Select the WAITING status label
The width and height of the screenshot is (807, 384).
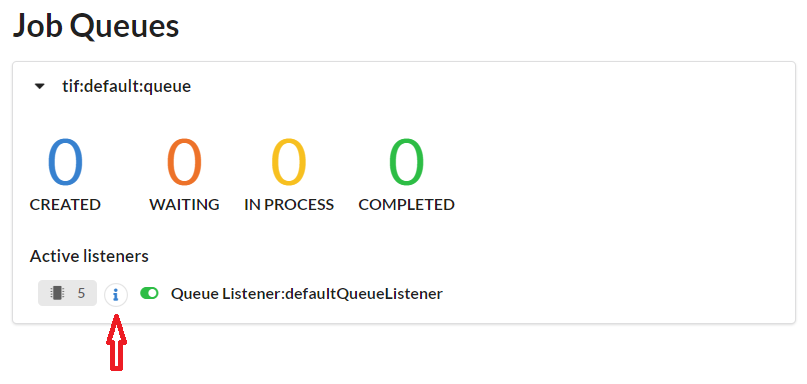184,205
